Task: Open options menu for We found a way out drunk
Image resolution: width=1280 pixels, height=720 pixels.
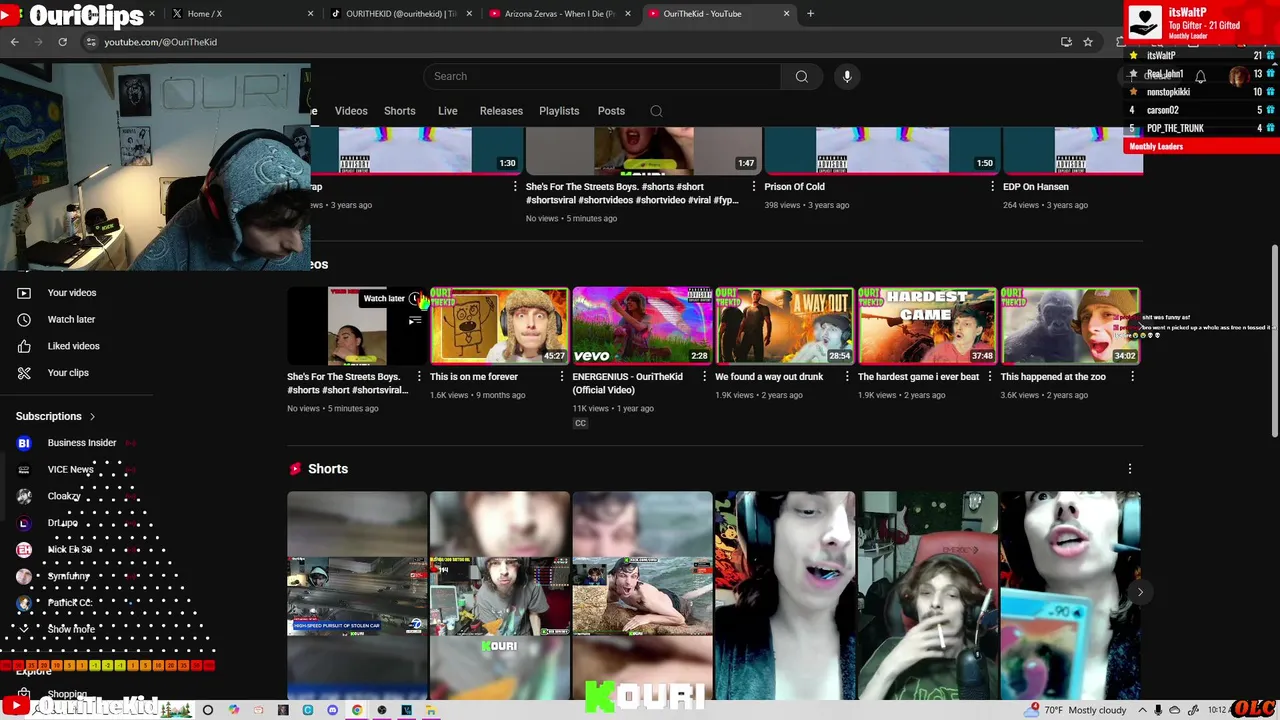Action: (847, 377)
